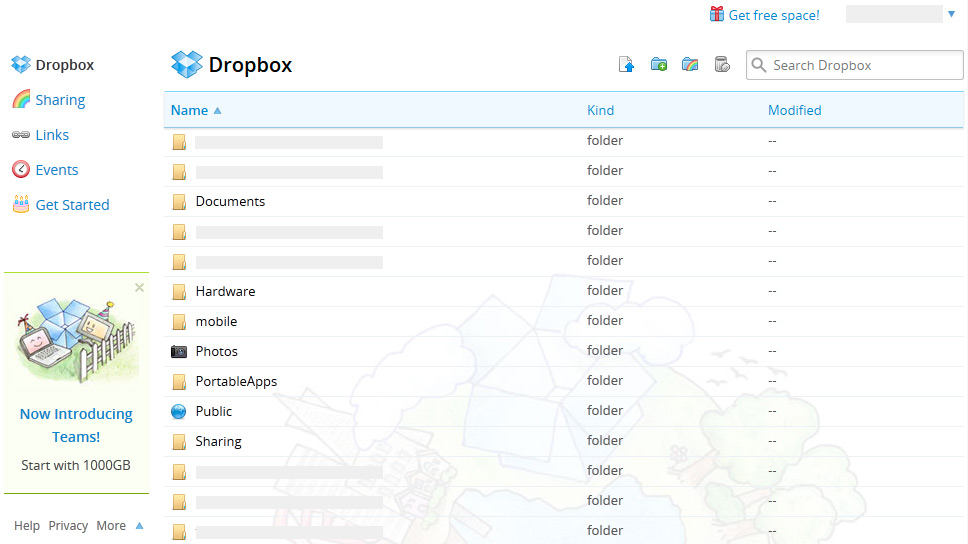Click the Name column sort arrow

217,111
